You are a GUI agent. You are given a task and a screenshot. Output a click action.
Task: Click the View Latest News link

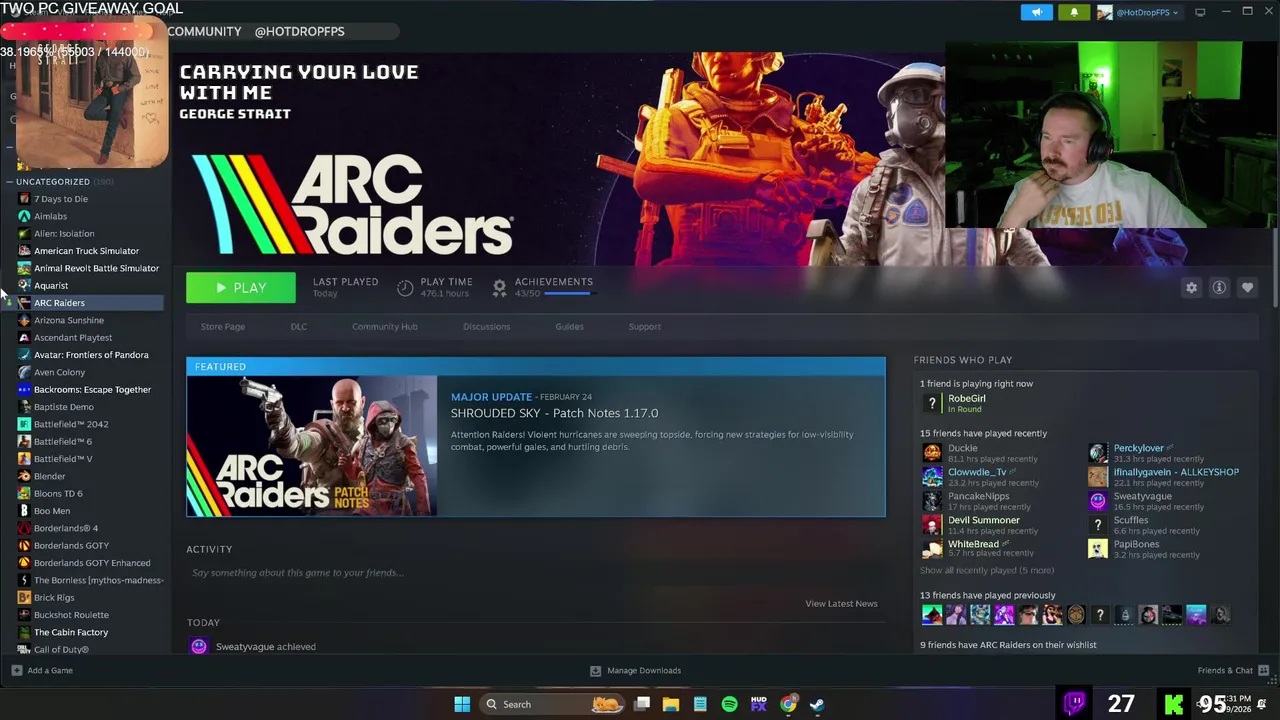(841, 604)
